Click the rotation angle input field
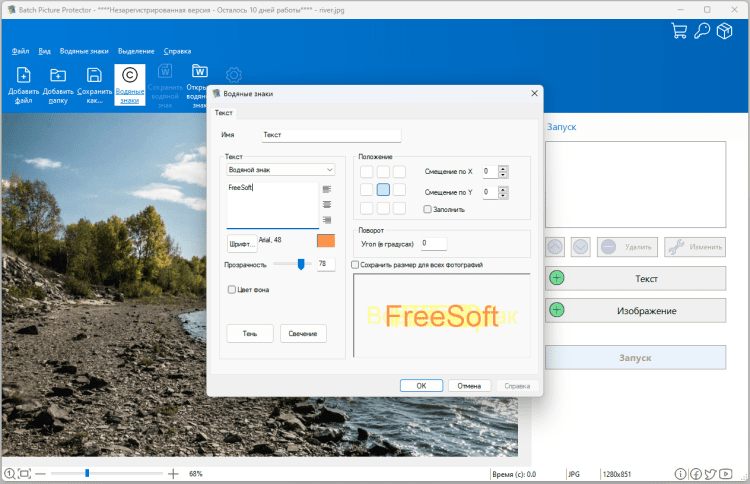This screenshot has height=484, width=750. click(433, 243)
